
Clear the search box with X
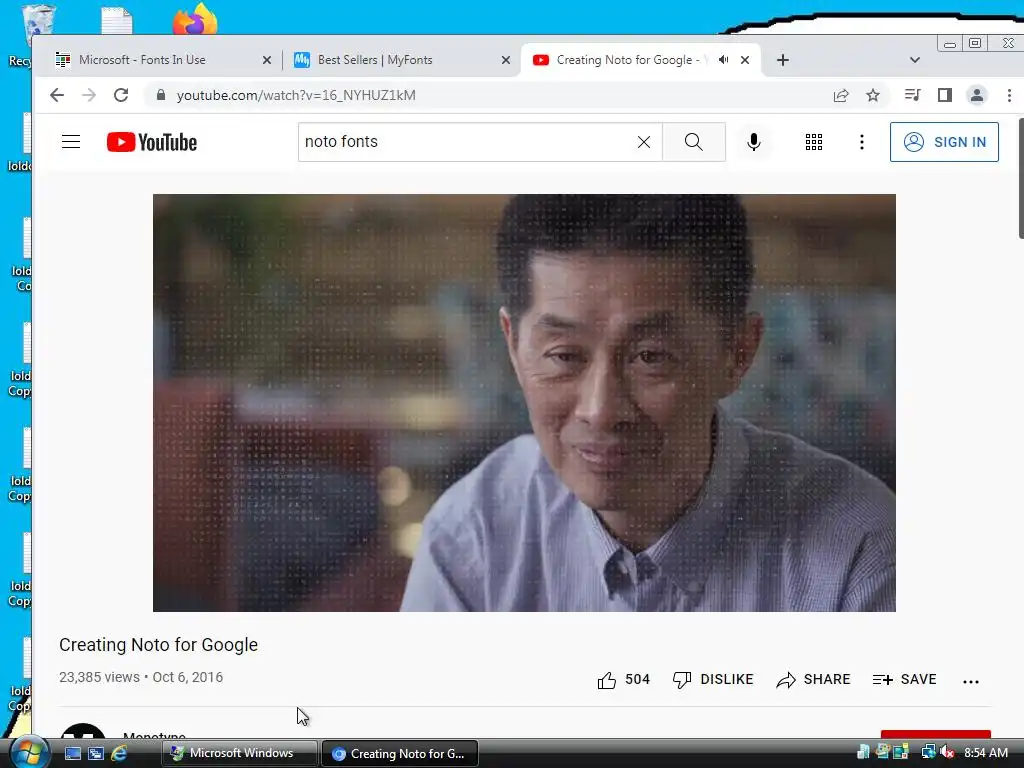click(x=643, y=142)
